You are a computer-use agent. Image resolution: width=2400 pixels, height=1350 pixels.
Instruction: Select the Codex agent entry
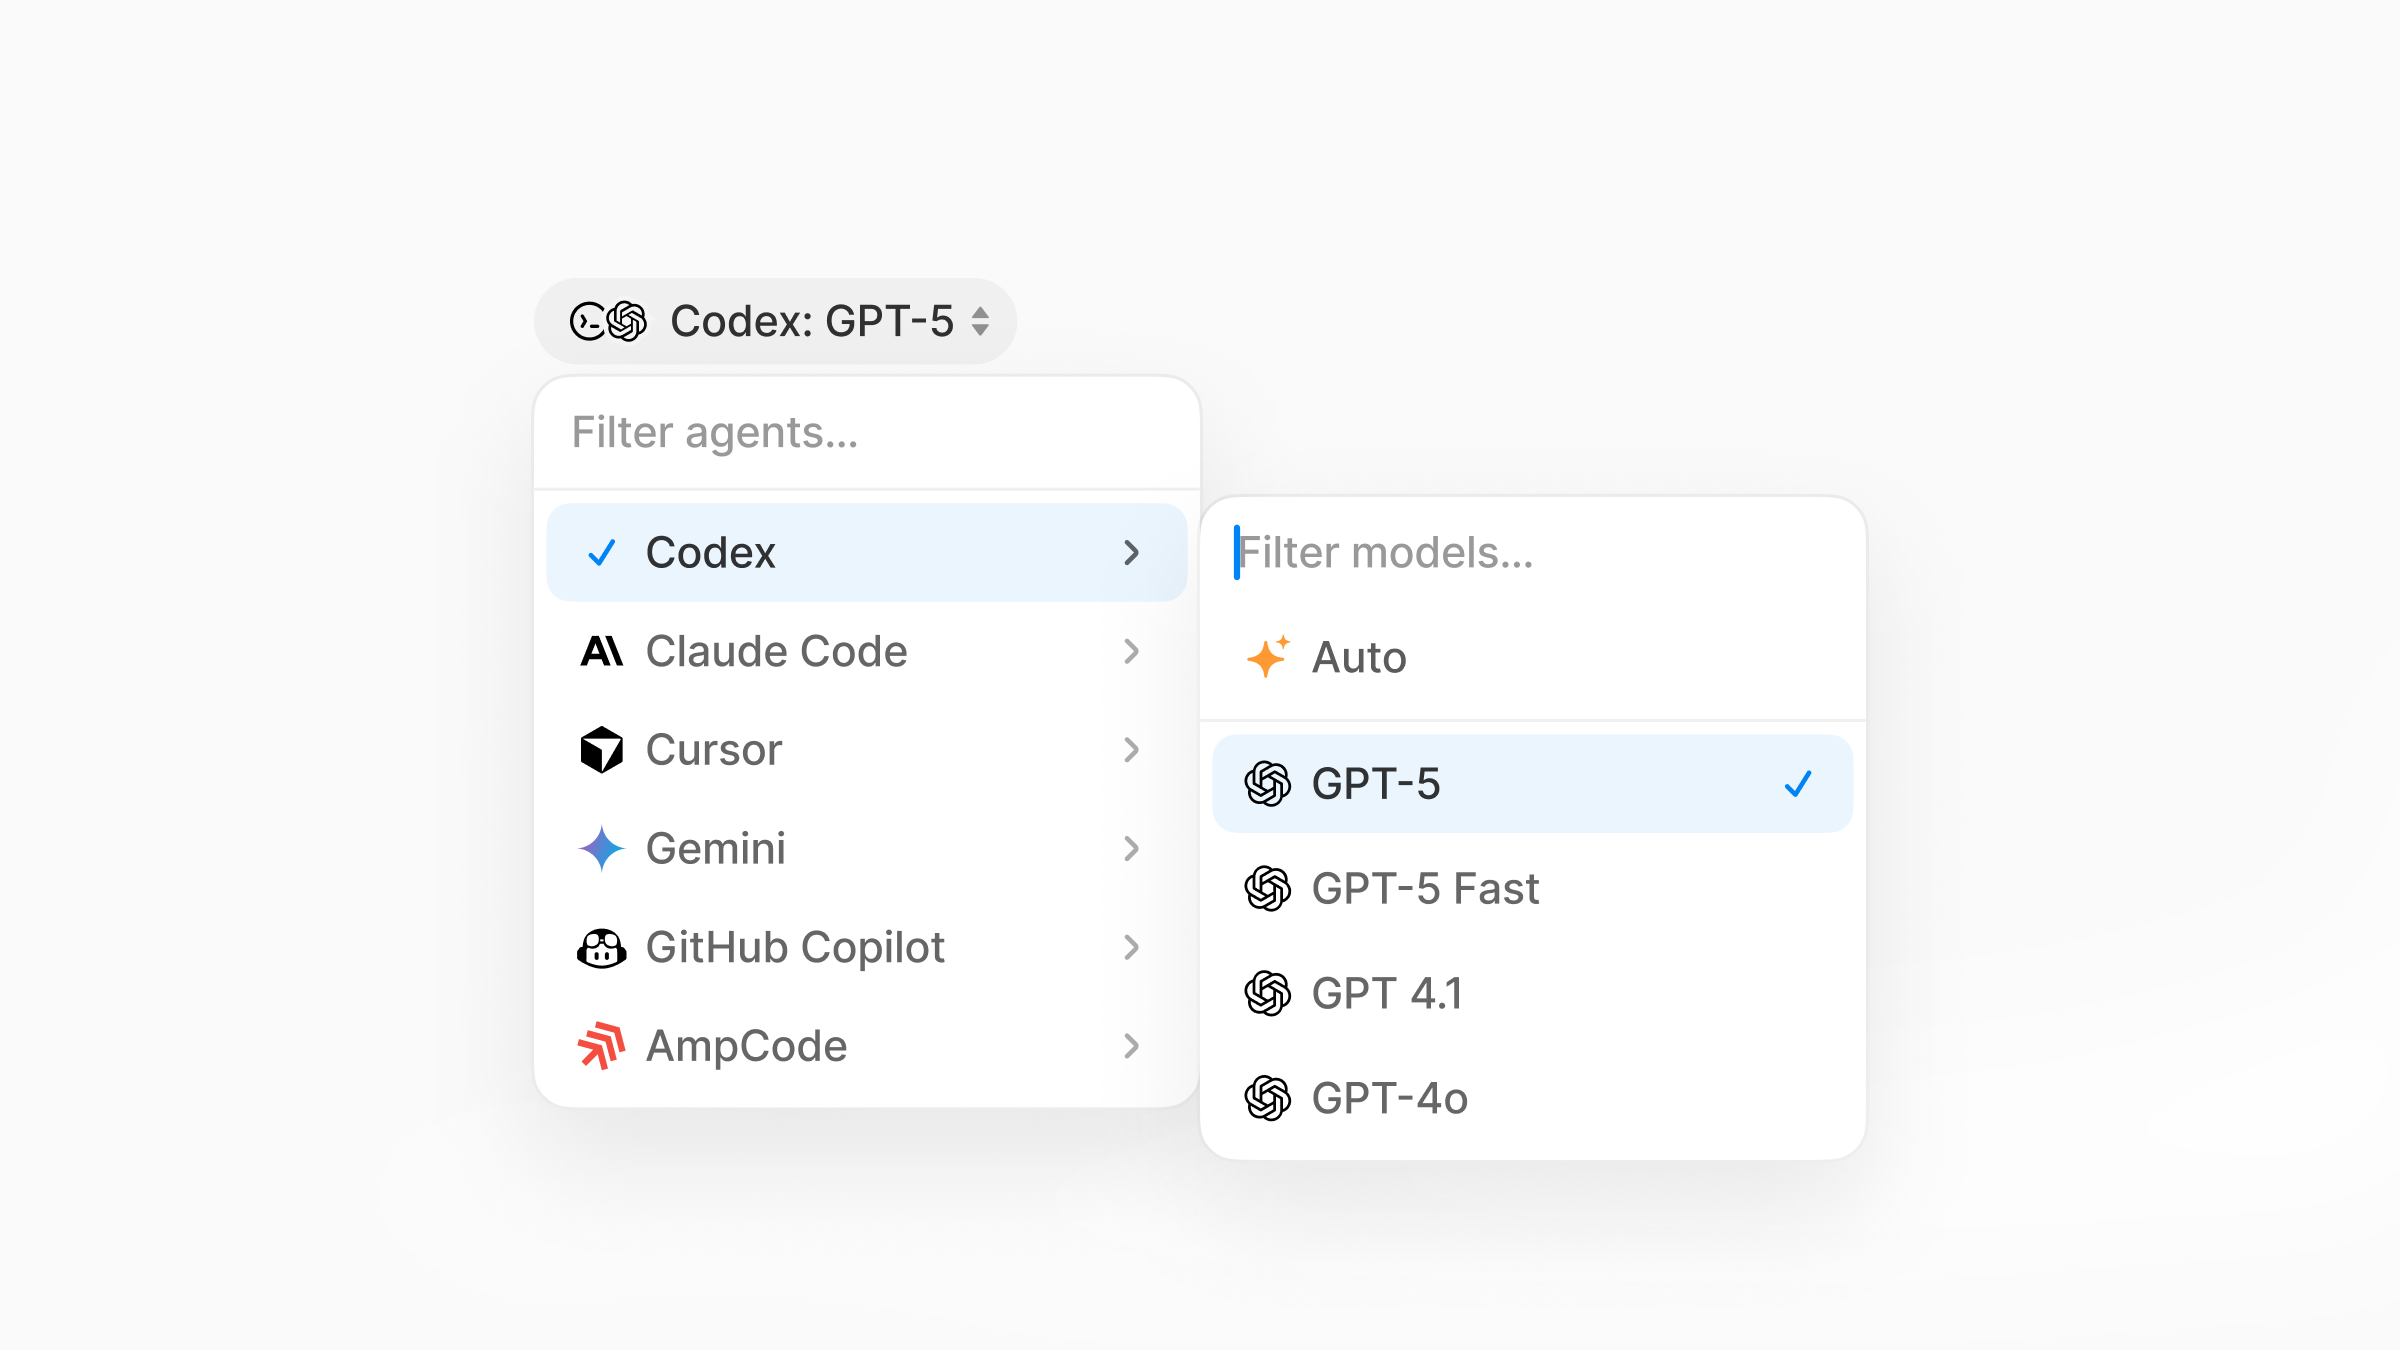(x=713, y=552)
